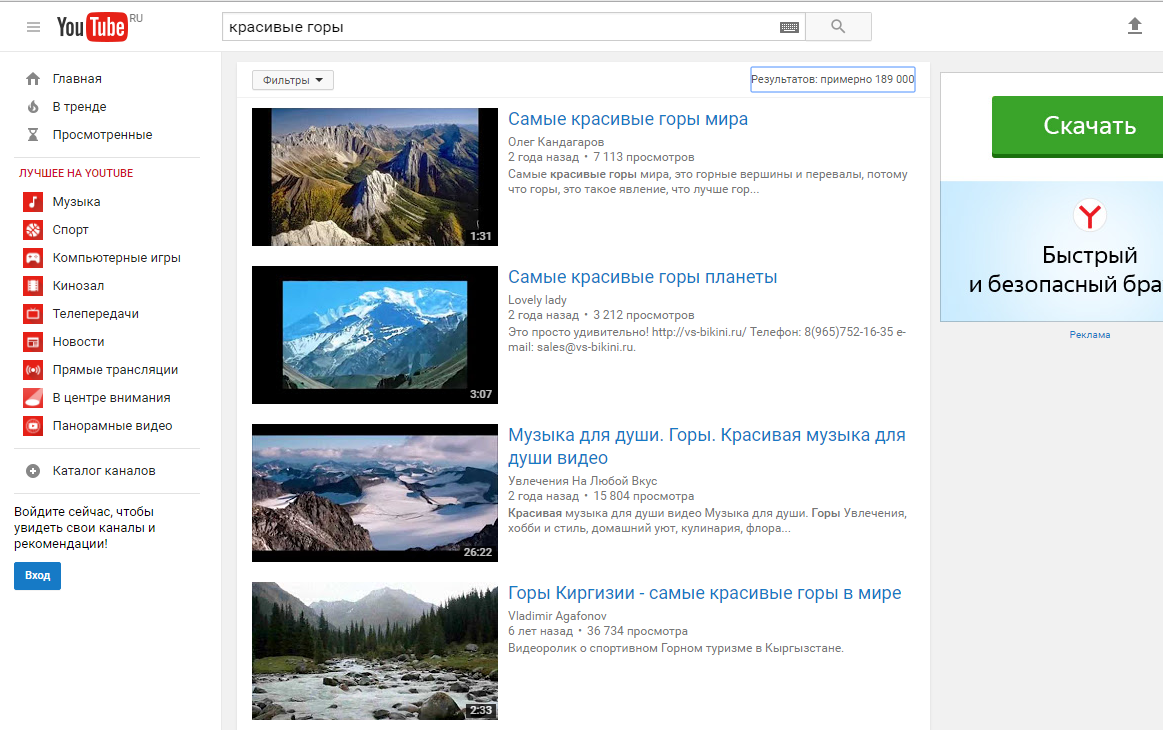The image size is (1163, 730).
Task: Go to Главная in sidebar
Action: 77,79
